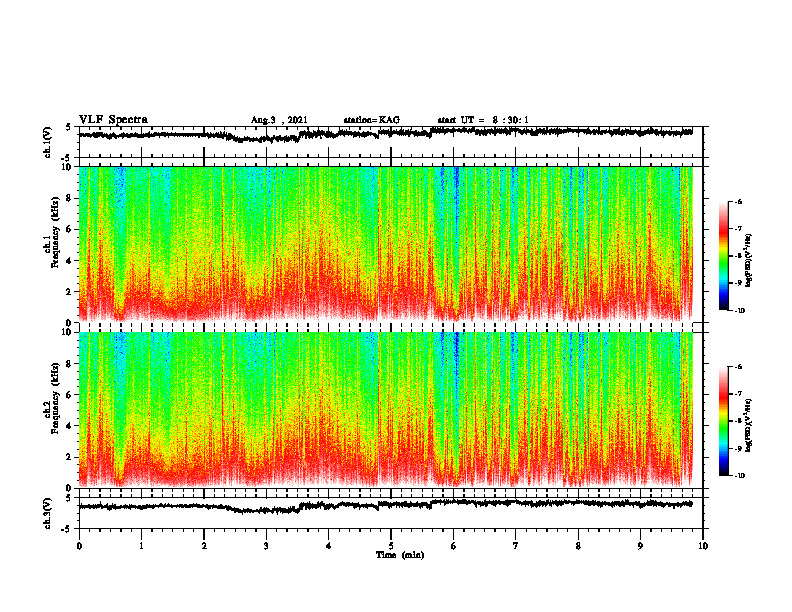This screenshot has width=792, height=612.
Task: Click ch.2 frequency axis tick 6
Action: (x=70, y=395)
